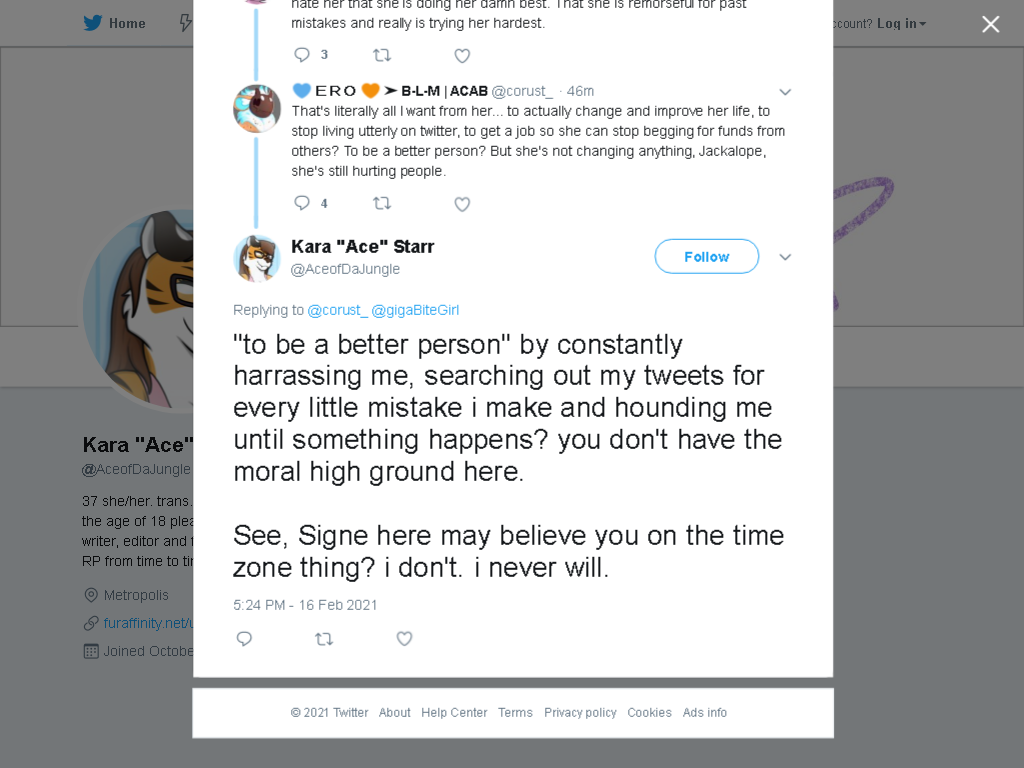Open the Privacy policy footer link
The image size is (1024, 768).
point(580,712)
